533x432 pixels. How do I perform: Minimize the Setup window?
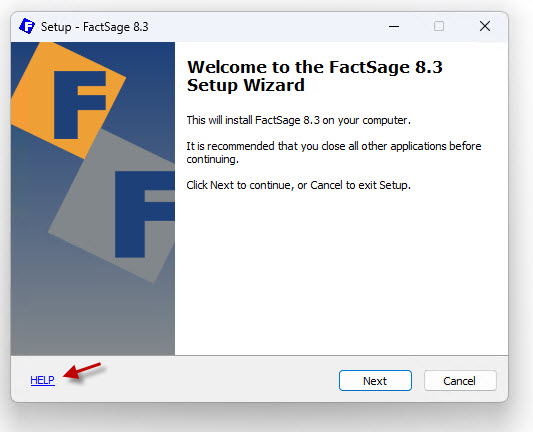tap(394, 26)
